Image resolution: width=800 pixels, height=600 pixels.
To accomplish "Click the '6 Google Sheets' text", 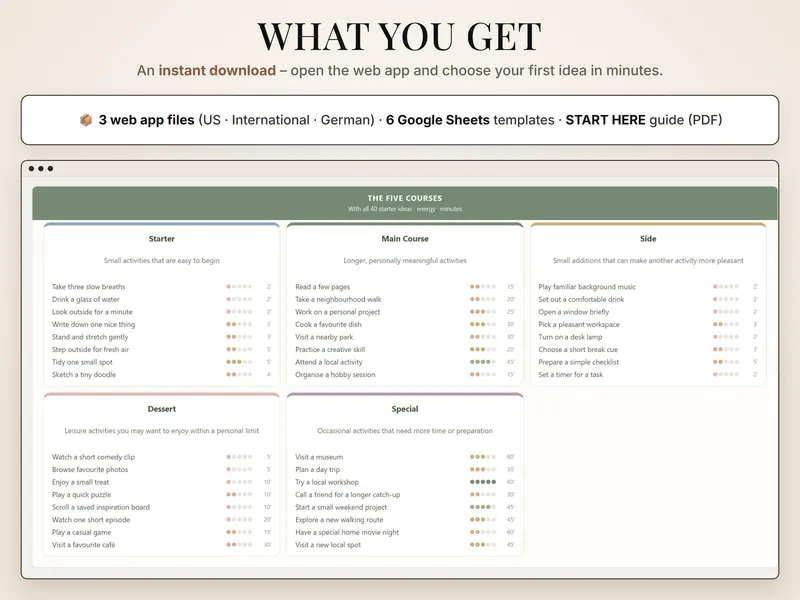I will click(438, 120).
